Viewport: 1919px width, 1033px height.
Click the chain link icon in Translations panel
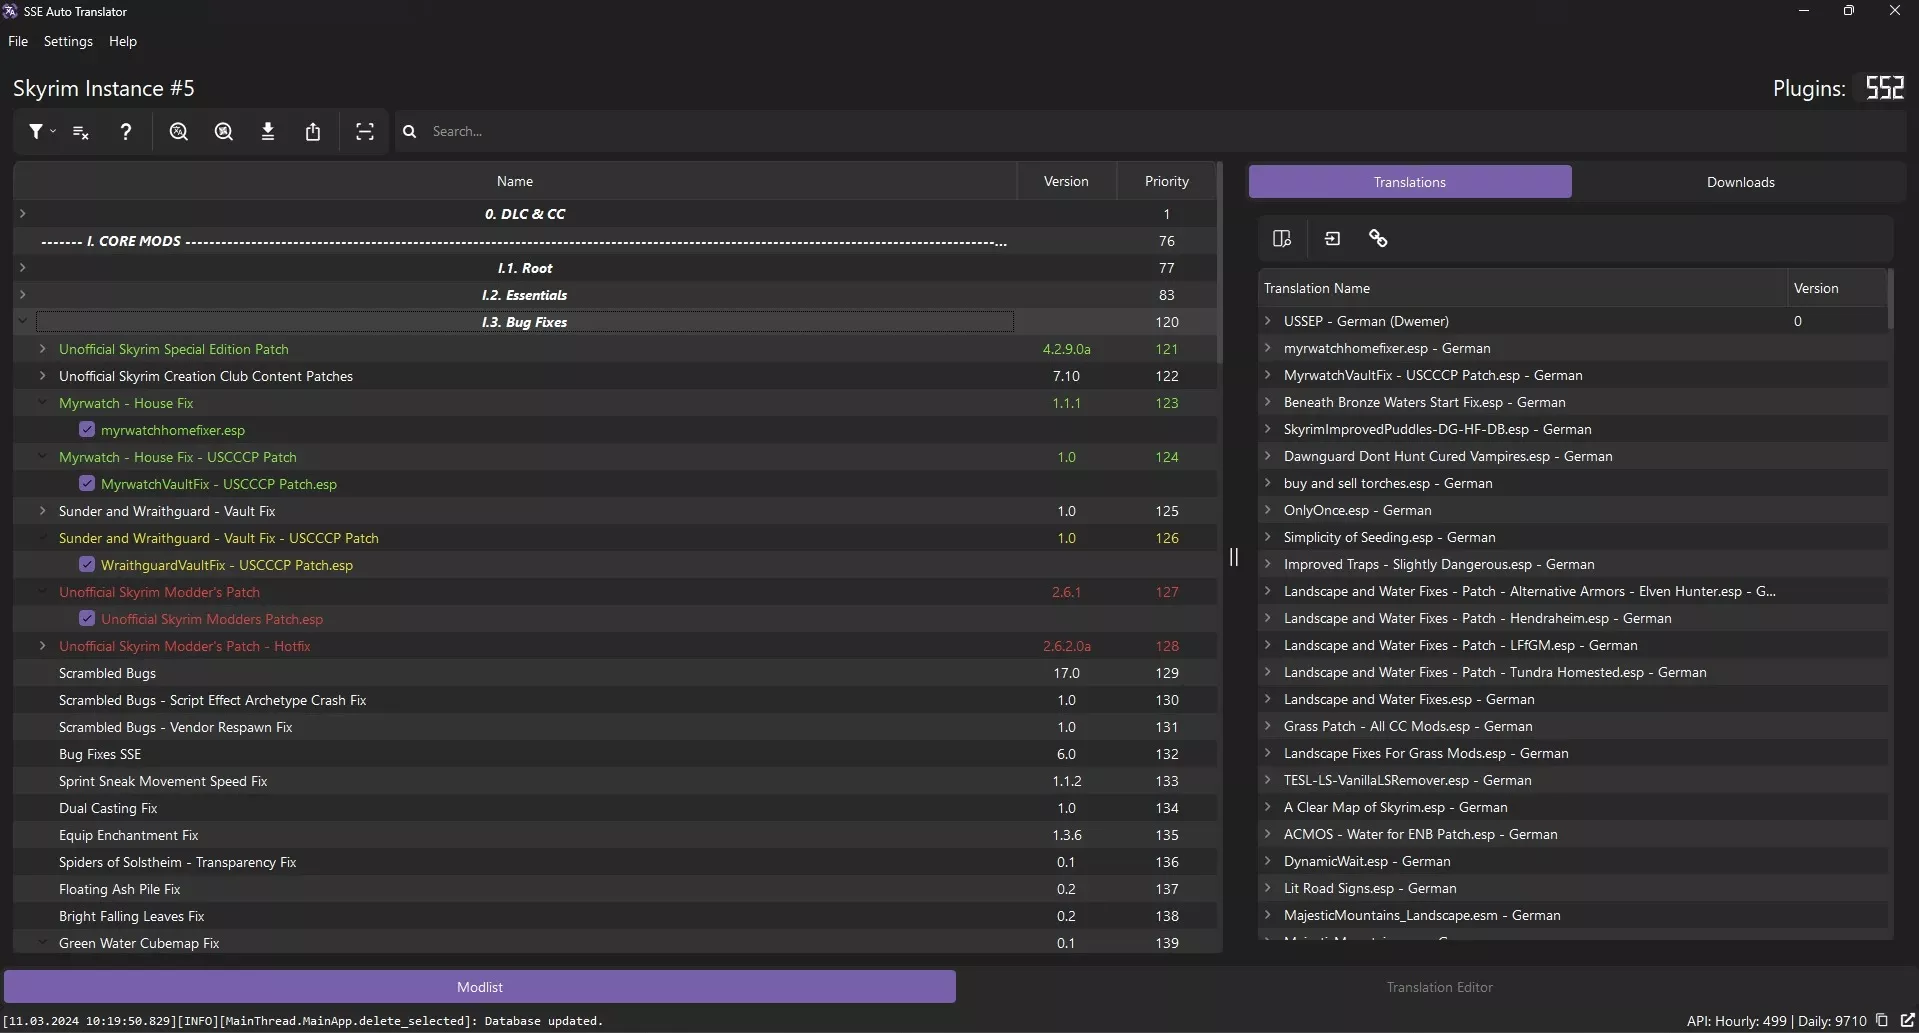pyautogui.click(x=1378, y=238)
